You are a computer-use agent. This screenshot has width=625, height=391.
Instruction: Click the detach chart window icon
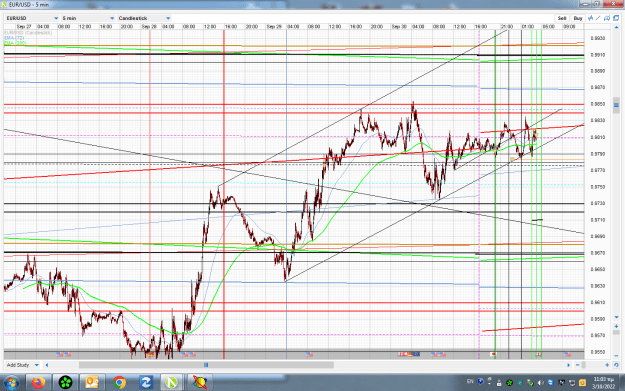616,18
